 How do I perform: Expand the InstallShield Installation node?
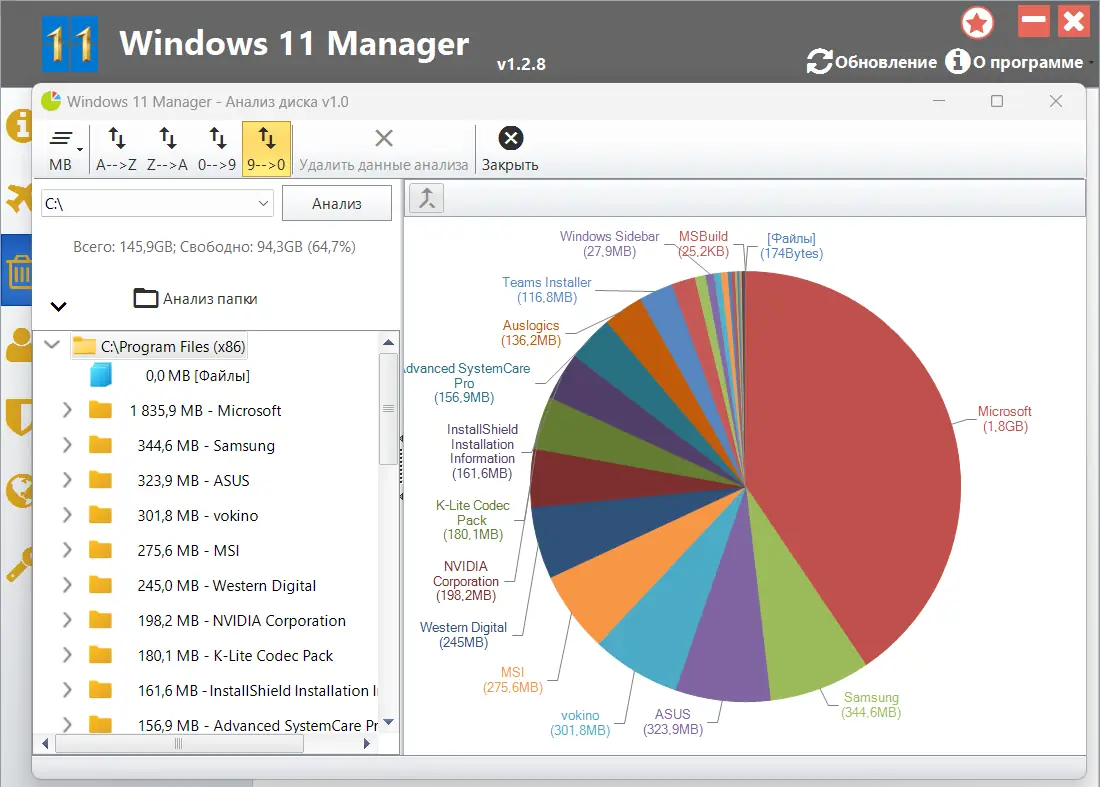(67, 691)
